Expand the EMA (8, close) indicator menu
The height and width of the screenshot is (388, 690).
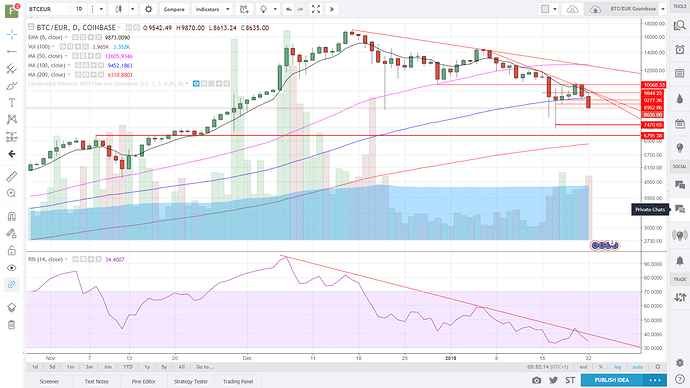66,37
